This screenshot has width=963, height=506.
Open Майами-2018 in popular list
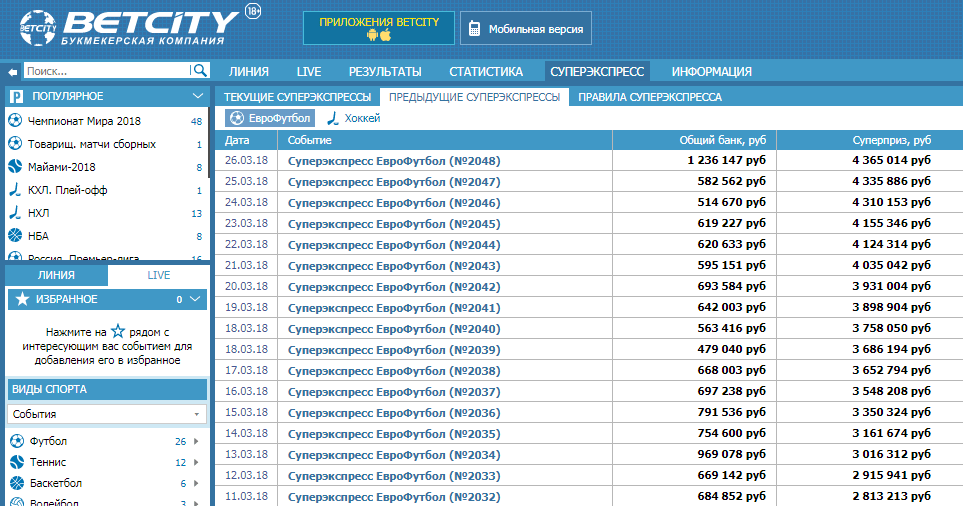click(x=61, y=167)
